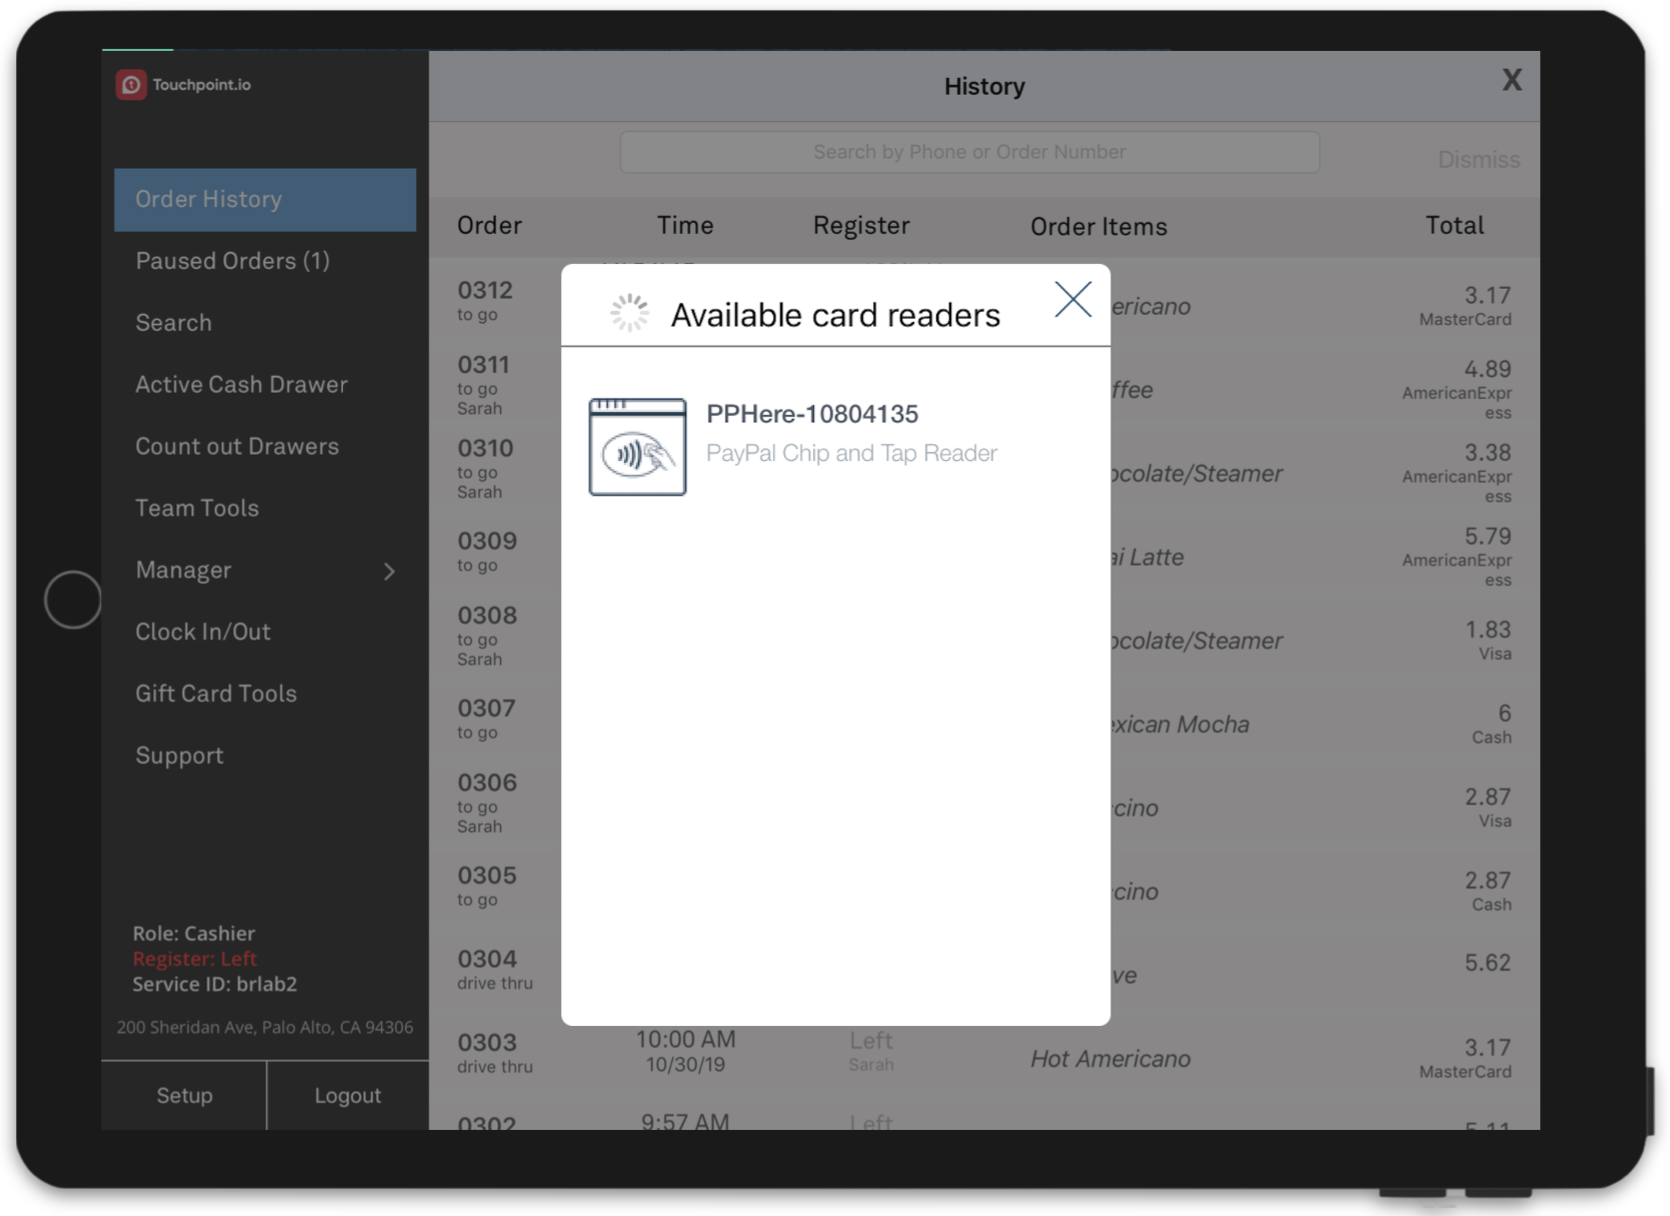This screenshot has height=1216, width=1670.
Task: Tap the tablet home button
Action: [72, 600]
